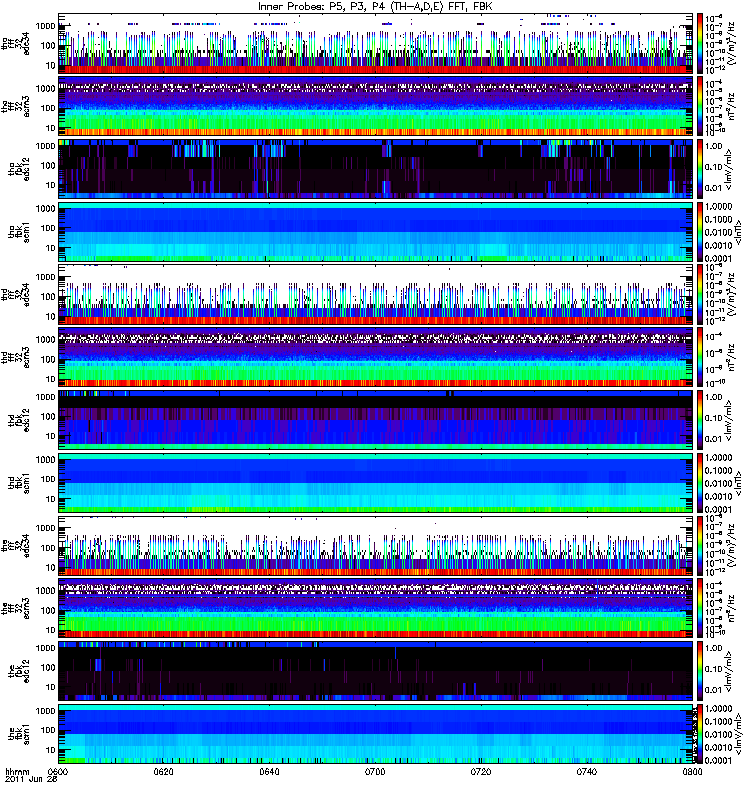Click the <|nT|> unit label of the tha scm1 color bar

[738, 231]
